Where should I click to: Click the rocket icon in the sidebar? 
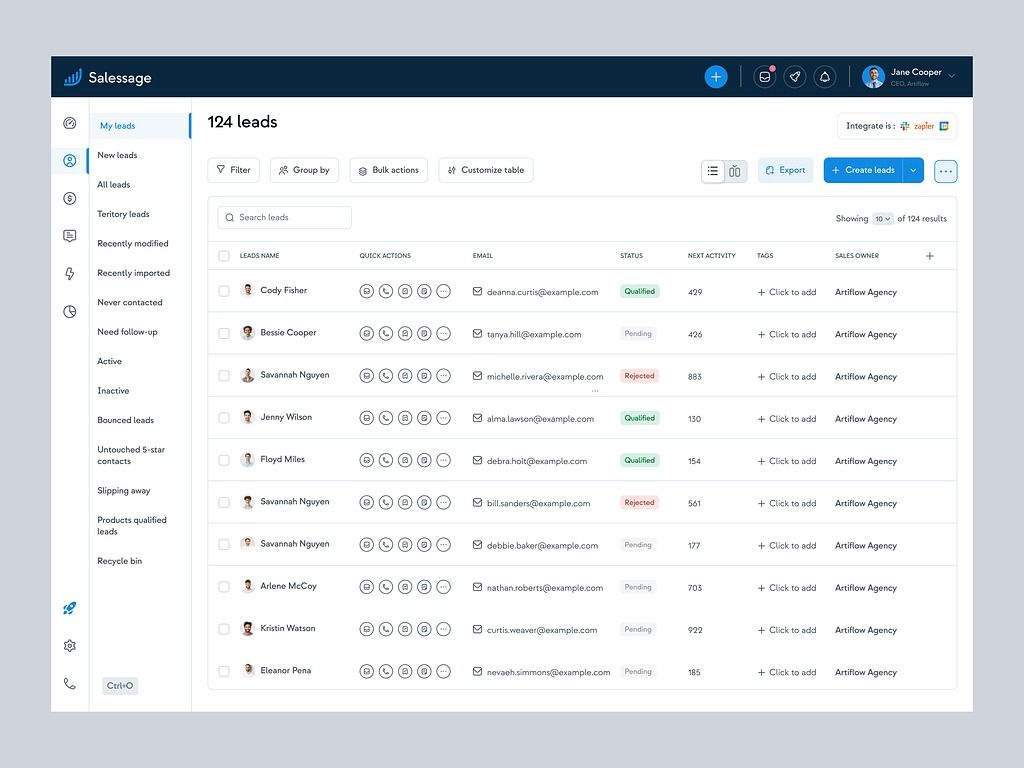[x=69, y=608]
